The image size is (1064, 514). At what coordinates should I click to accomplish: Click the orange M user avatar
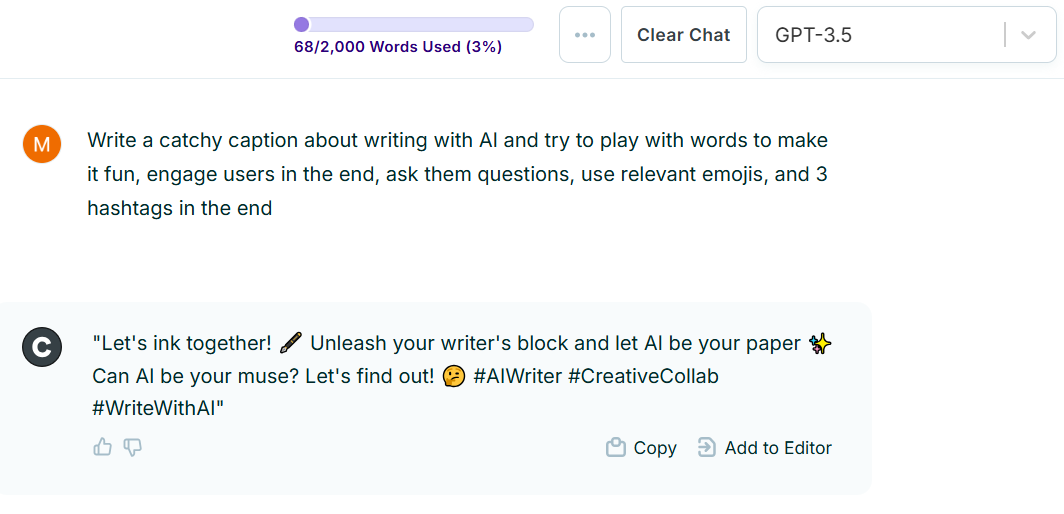coord(41,145)
